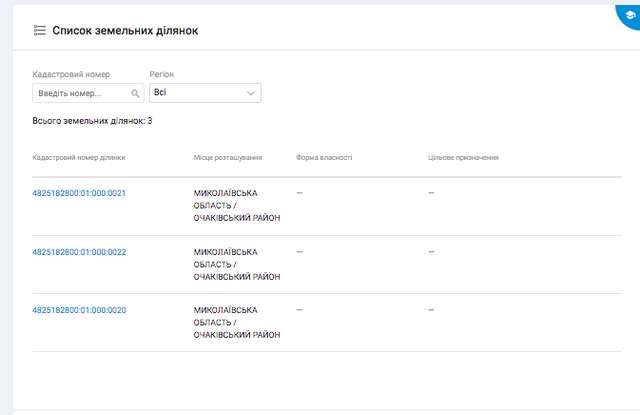This screenshot has width=640, height=415.
Task: Click ownership form dash for parcel 0021
Action: (x=299, y=193)
